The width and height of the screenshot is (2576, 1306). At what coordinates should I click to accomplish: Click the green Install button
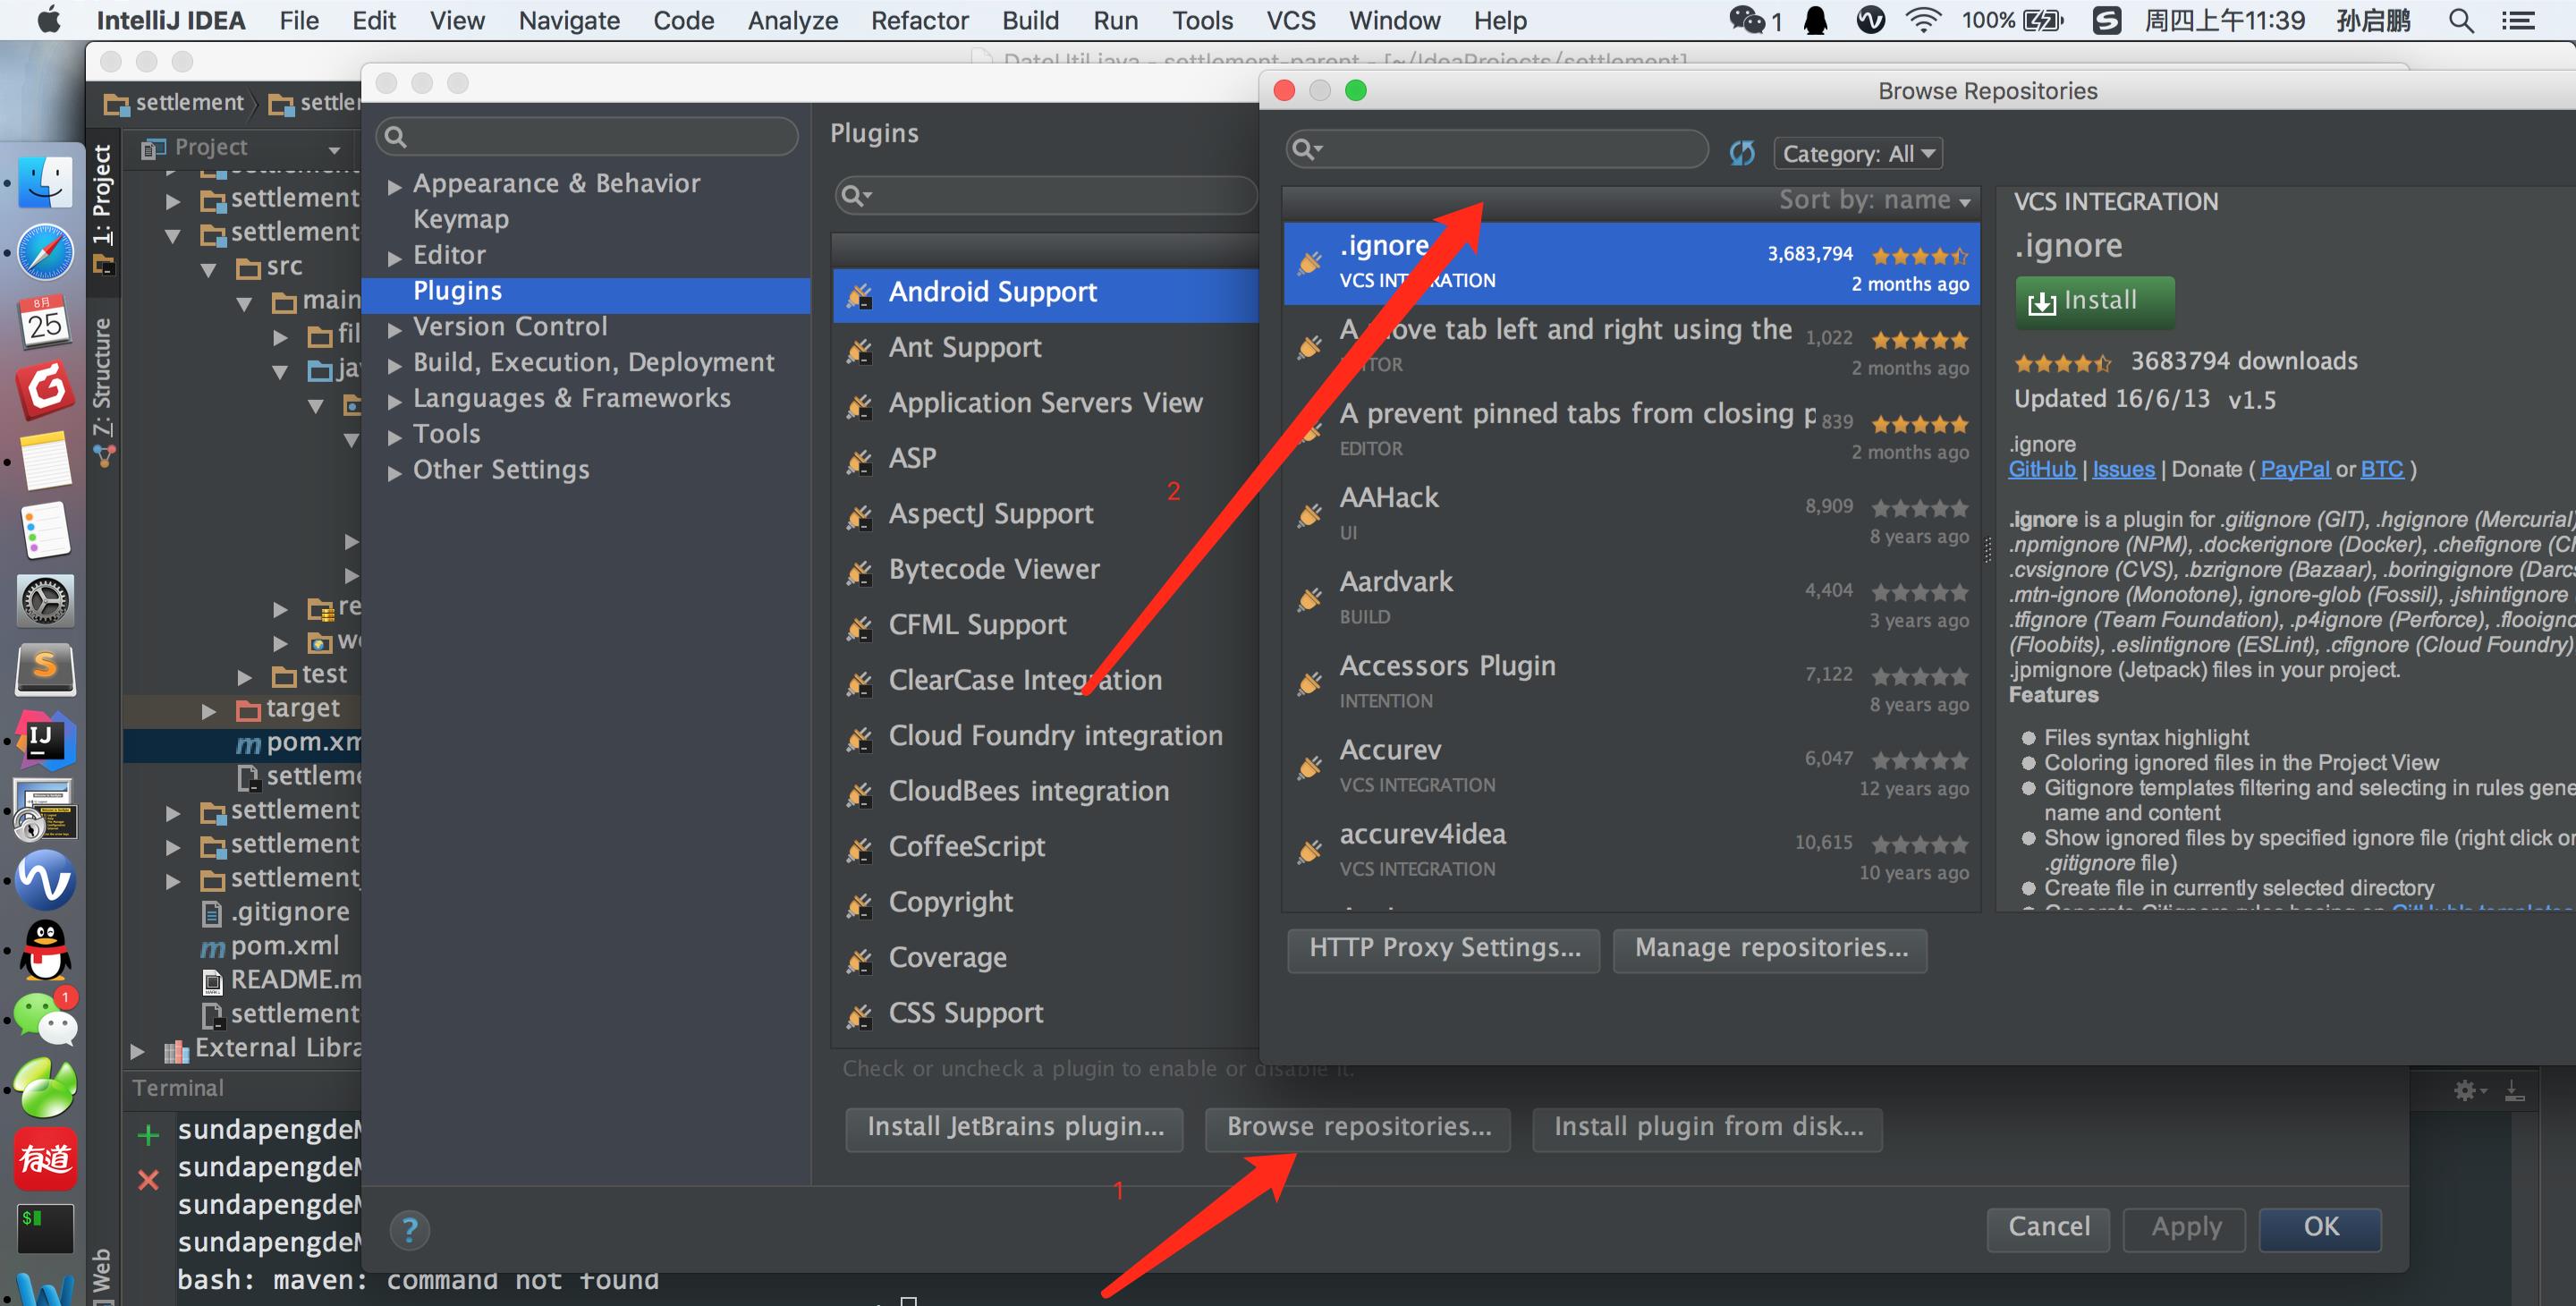click(x=2094, y=301)
